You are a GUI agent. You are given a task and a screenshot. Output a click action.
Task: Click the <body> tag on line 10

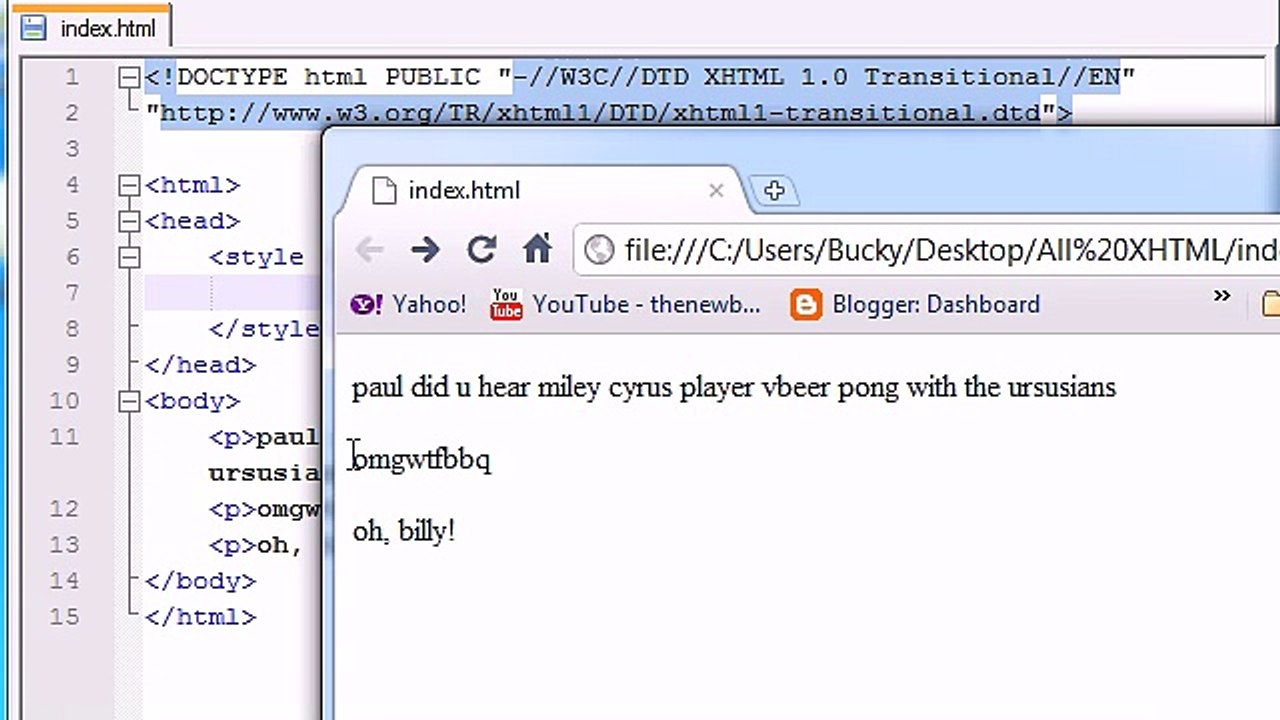pos(192,401)
